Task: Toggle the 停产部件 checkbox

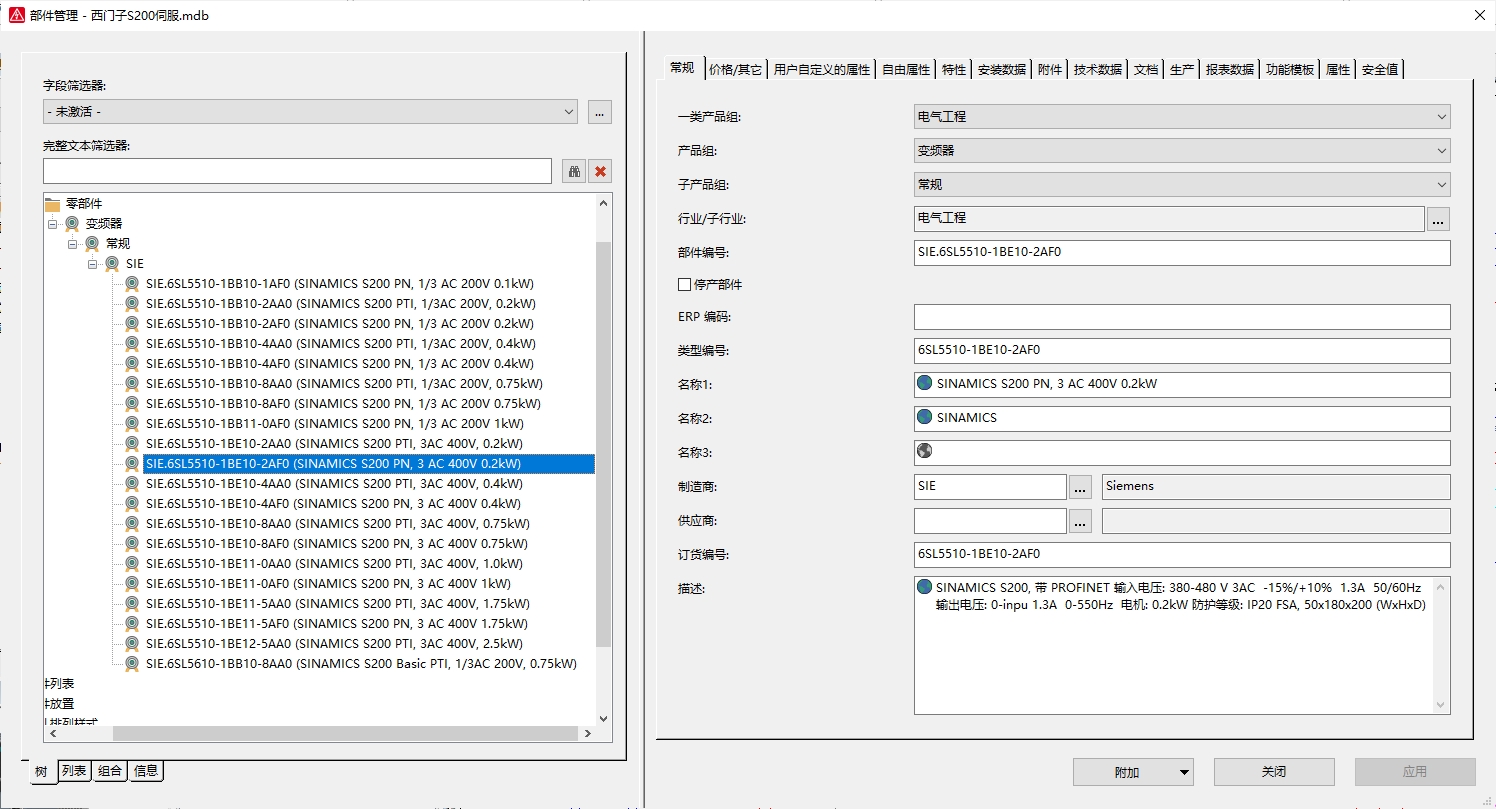Action: click(x=684, y=285)
